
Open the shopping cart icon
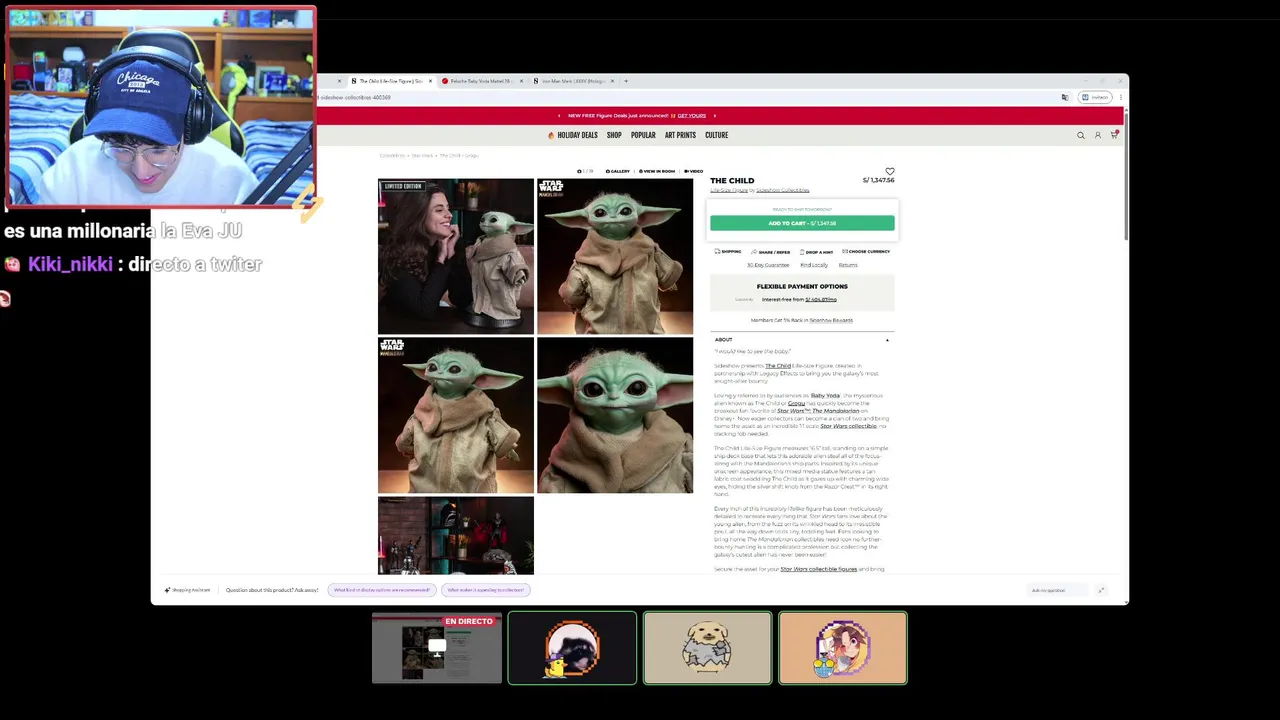click(1114, 135)
